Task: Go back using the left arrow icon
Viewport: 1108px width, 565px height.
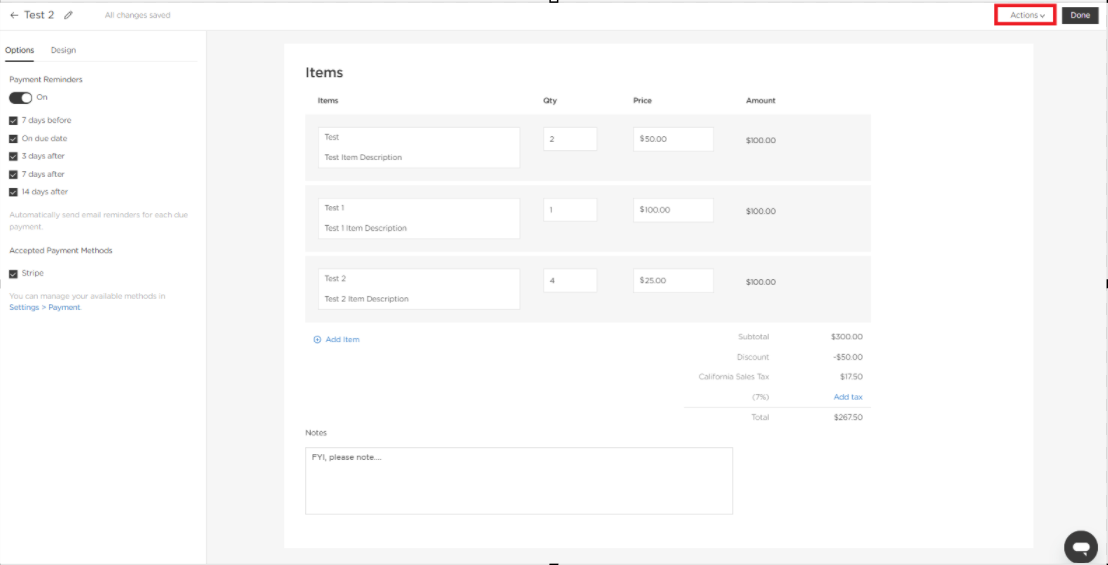Action: click(x=14, y=15)
